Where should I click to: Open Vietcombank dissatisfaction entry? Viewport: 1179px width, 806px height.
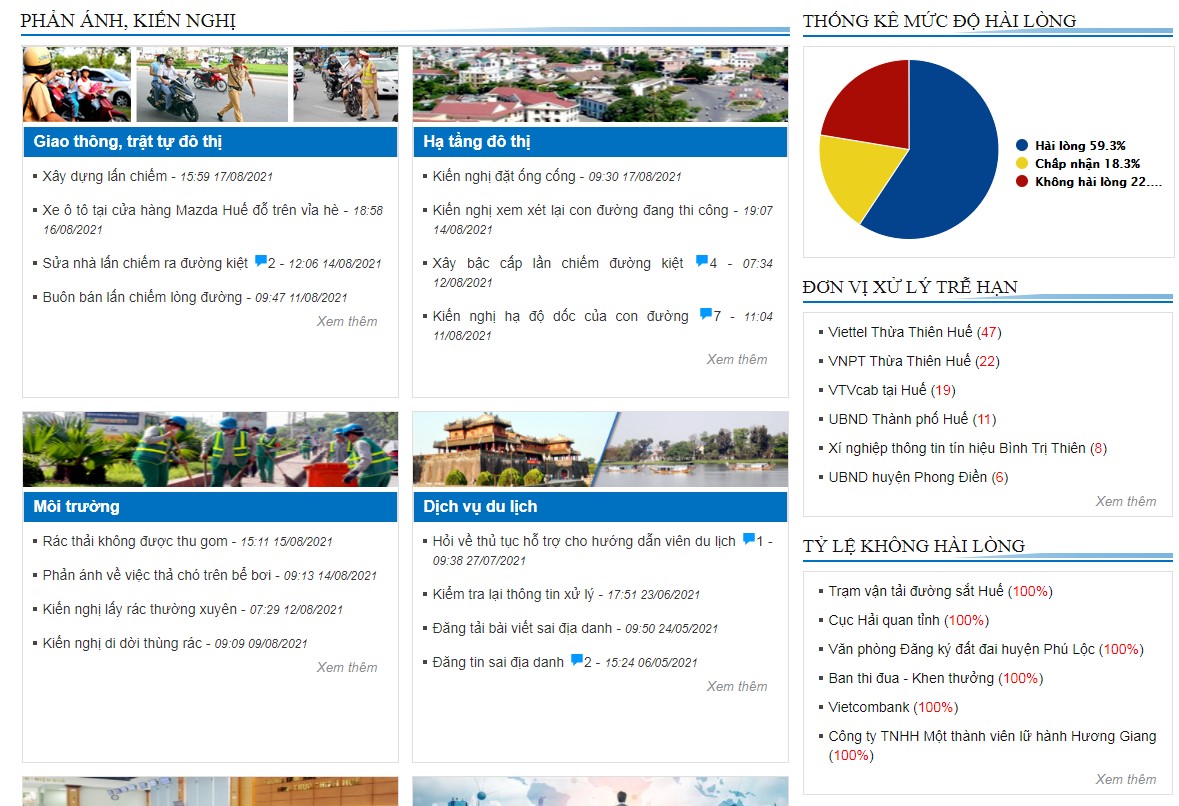click(869, 707)
